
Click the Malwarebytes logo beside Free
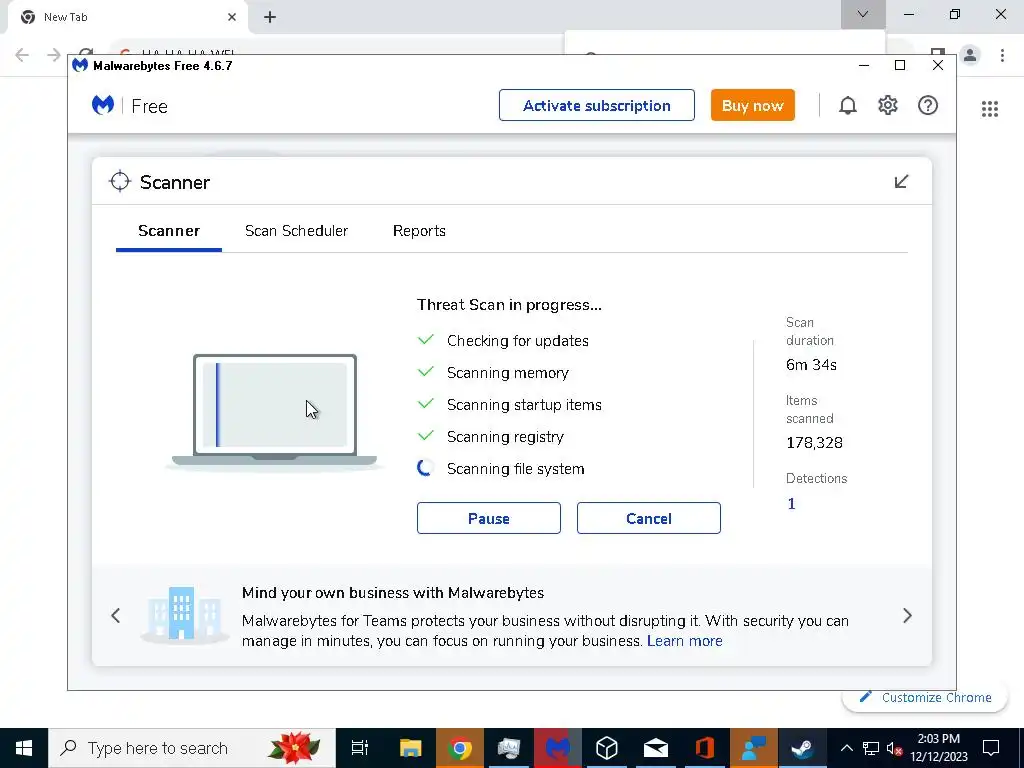click(x=103, y=105)
